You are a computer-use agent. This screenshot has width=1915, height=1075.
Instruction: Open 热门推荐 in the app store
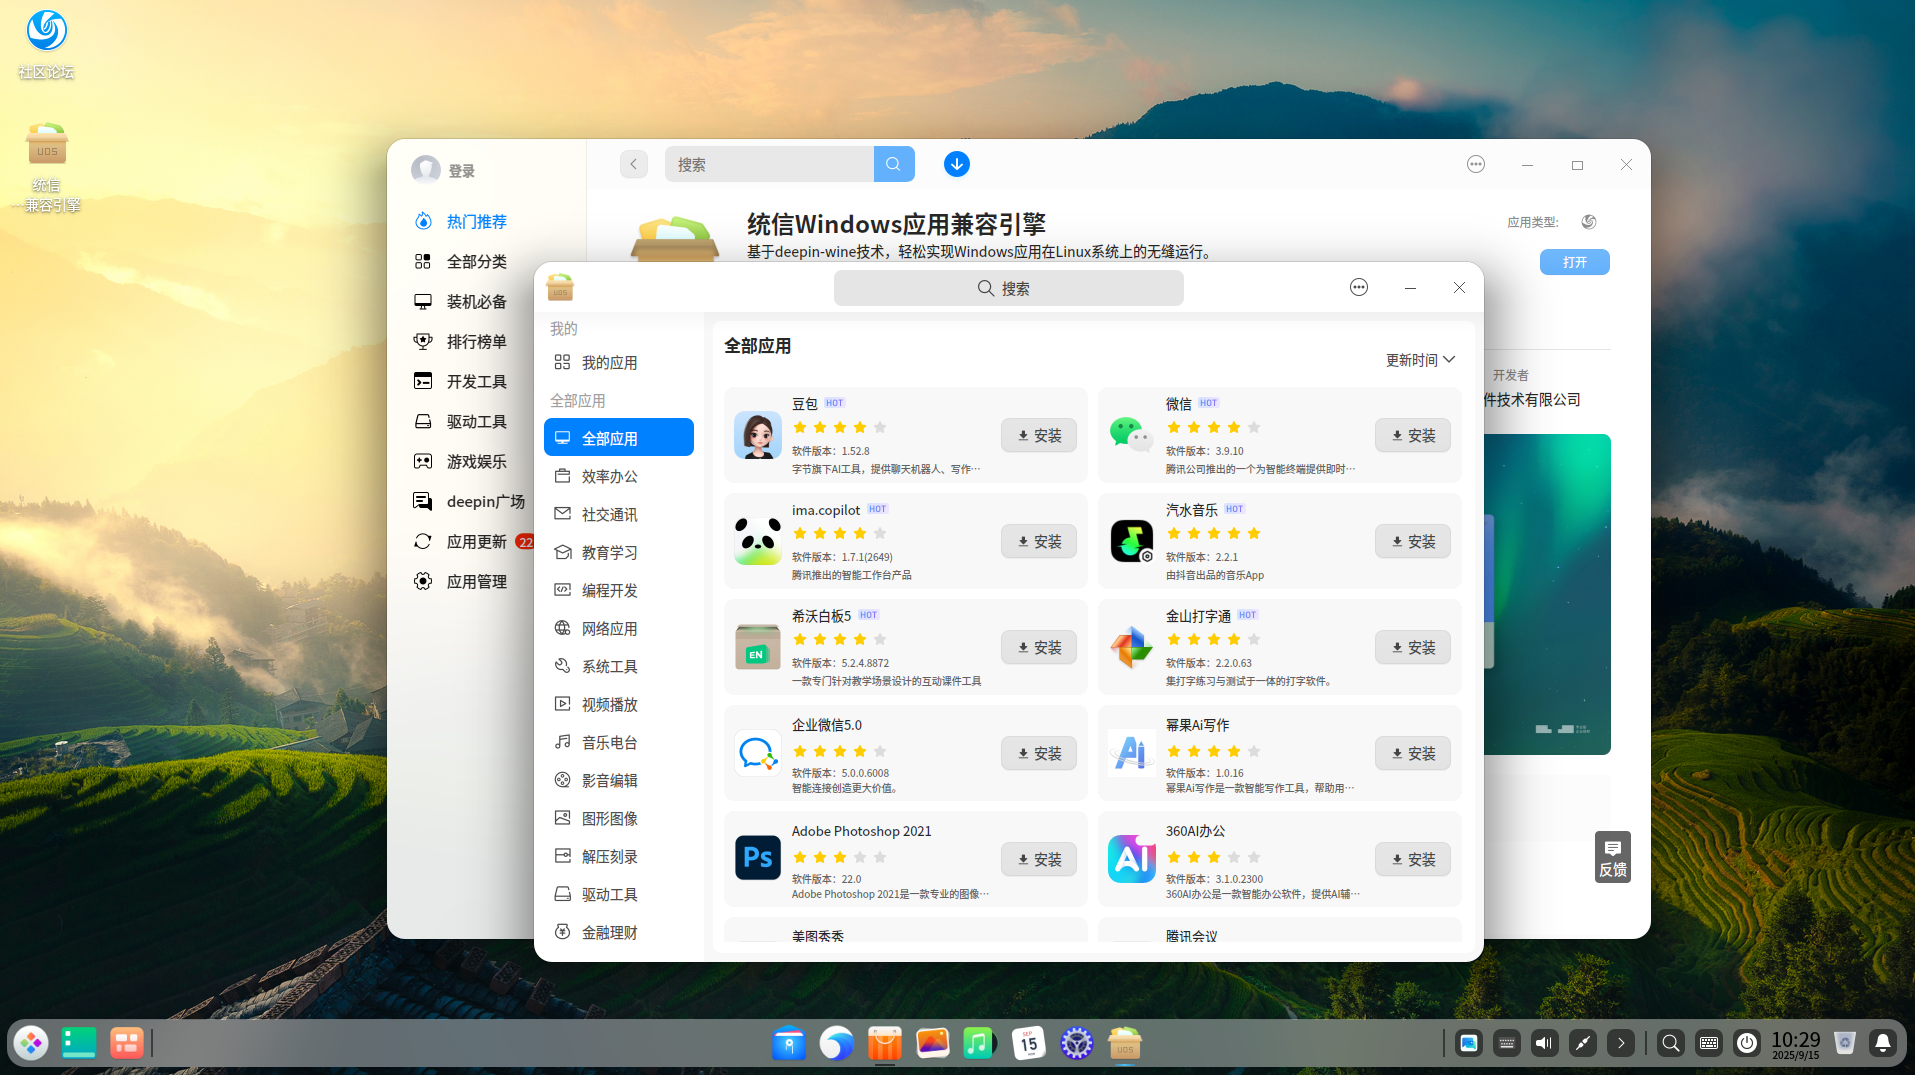477,221
